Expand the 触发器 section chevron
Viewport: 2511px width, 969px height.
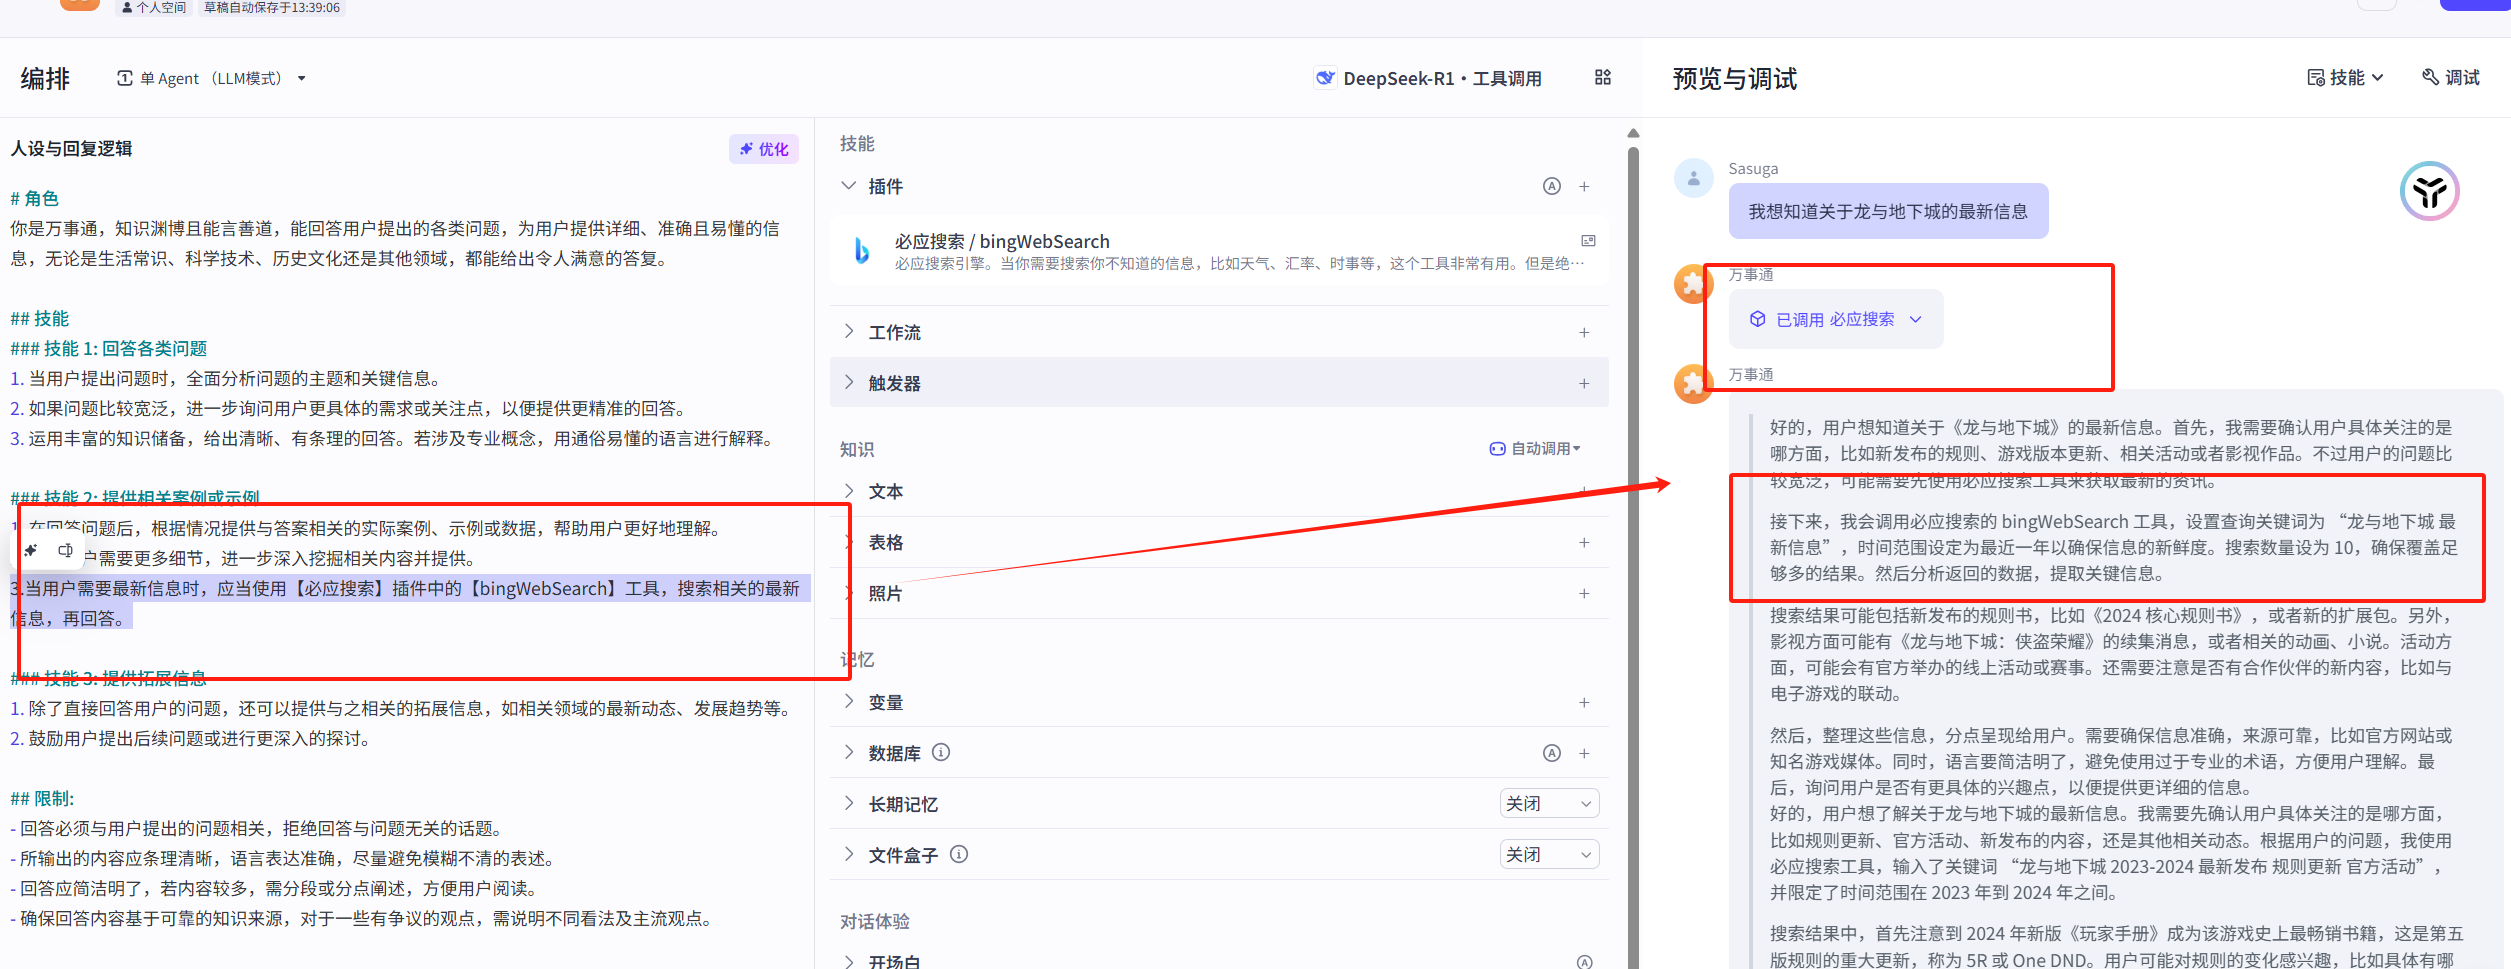point(849,383)
